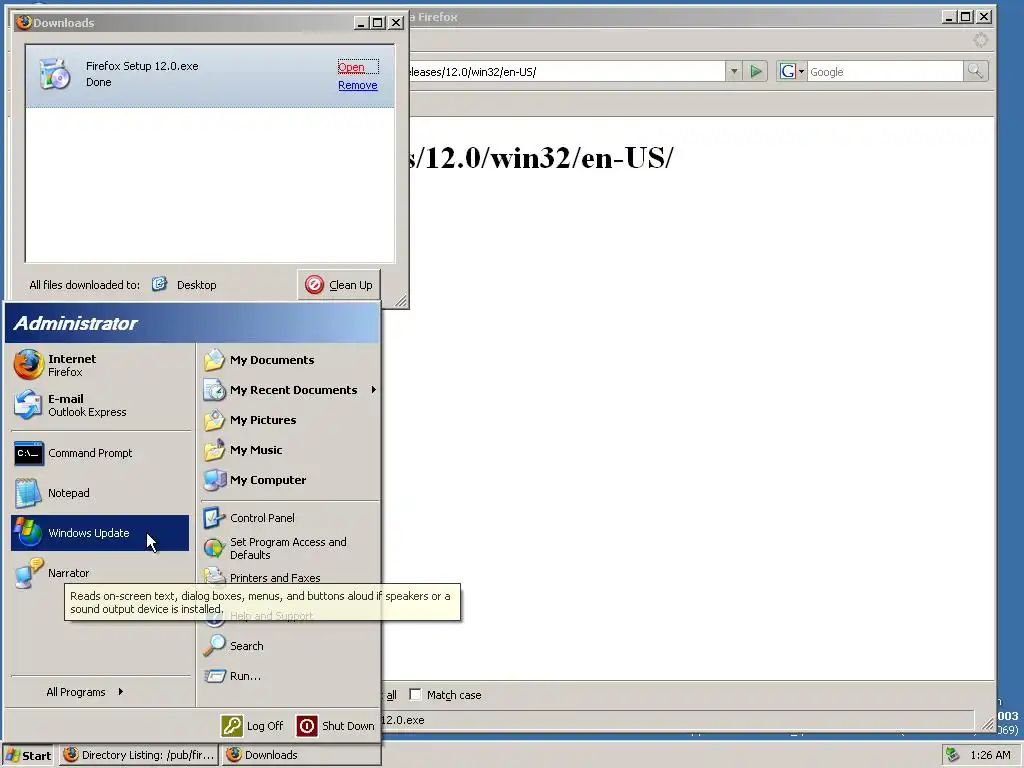Switch to Downloads taskbar button

[300, 755]
